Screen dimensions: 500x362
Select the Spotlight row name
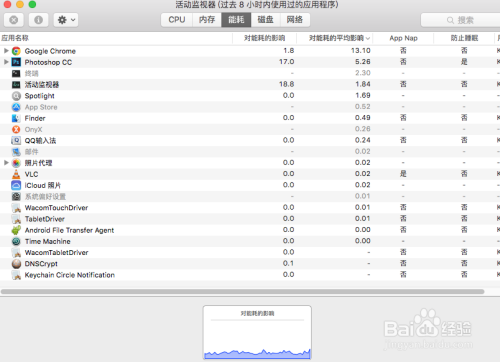coord(40,96)
